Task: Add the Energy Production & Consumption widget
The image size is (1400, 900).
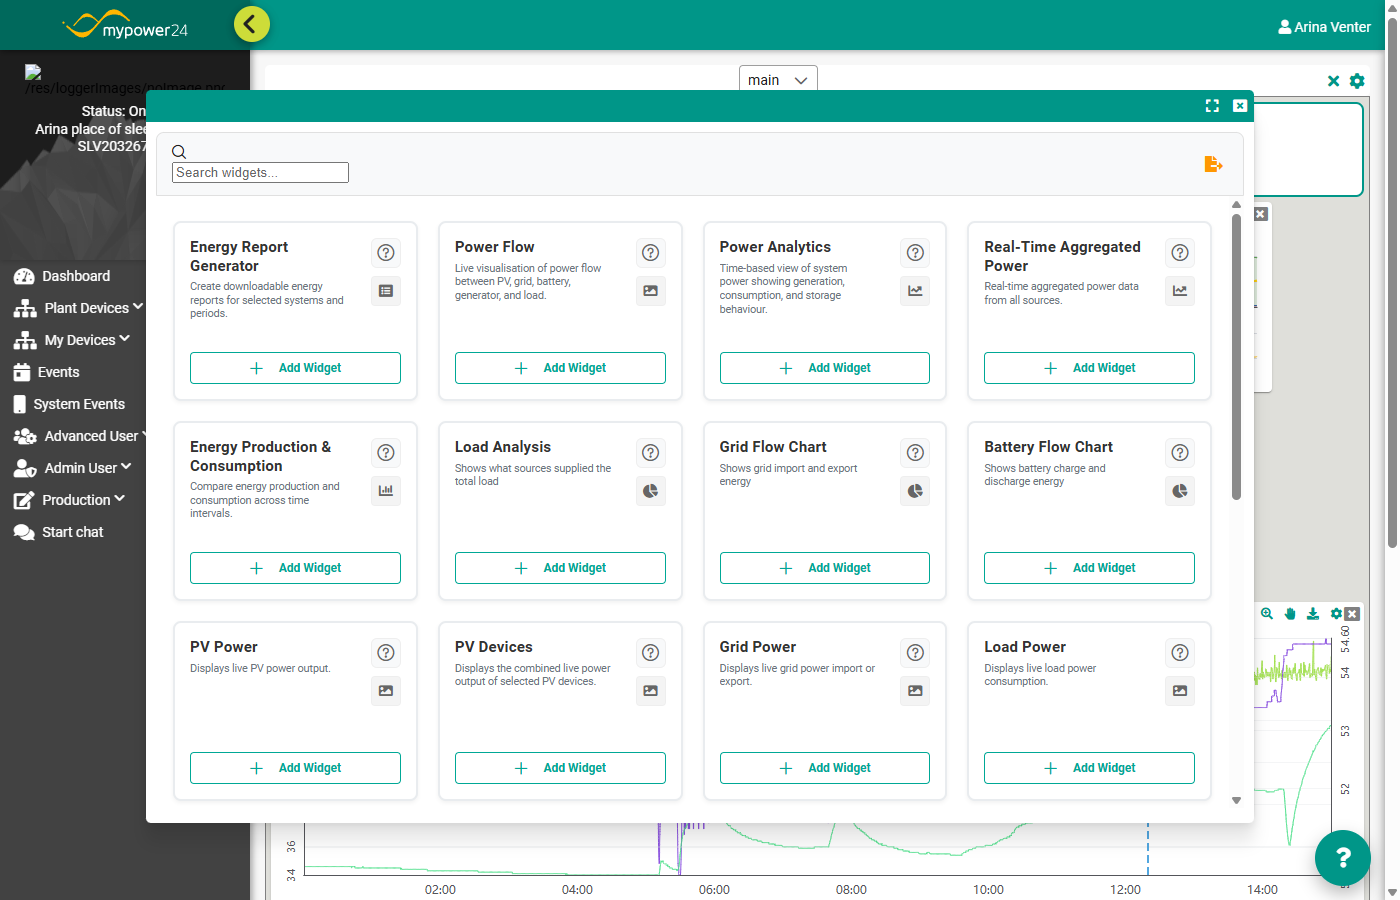Action: [295, 568]
